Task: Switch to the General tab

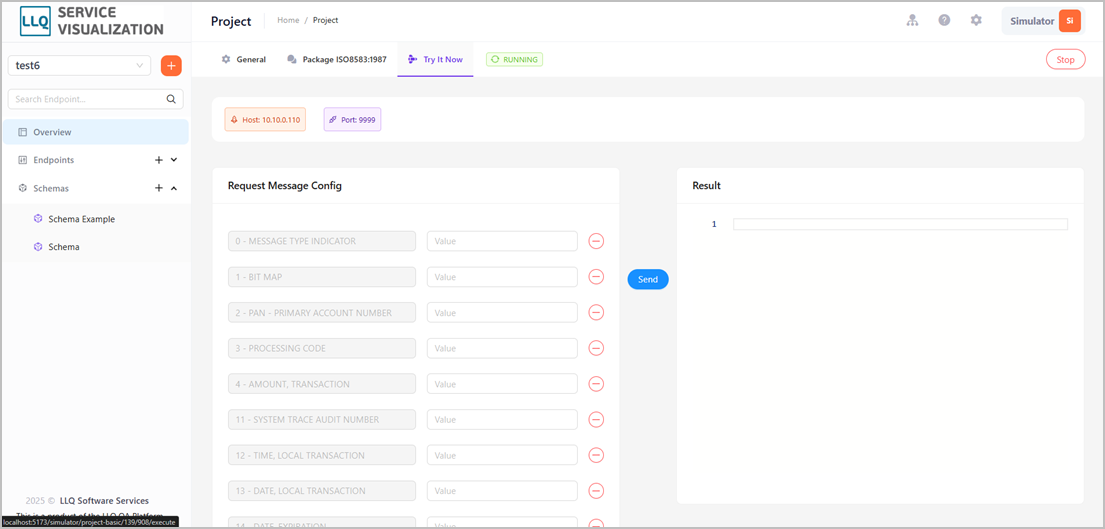Action: click(244, 59)
